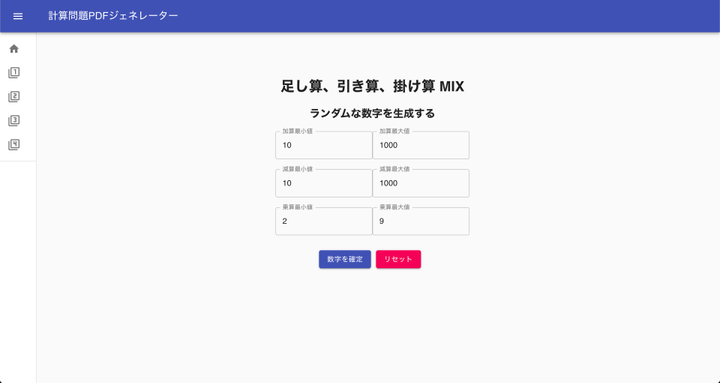Focus the 加算最小値 input field
Screen dimensions: 720x383
324,145
